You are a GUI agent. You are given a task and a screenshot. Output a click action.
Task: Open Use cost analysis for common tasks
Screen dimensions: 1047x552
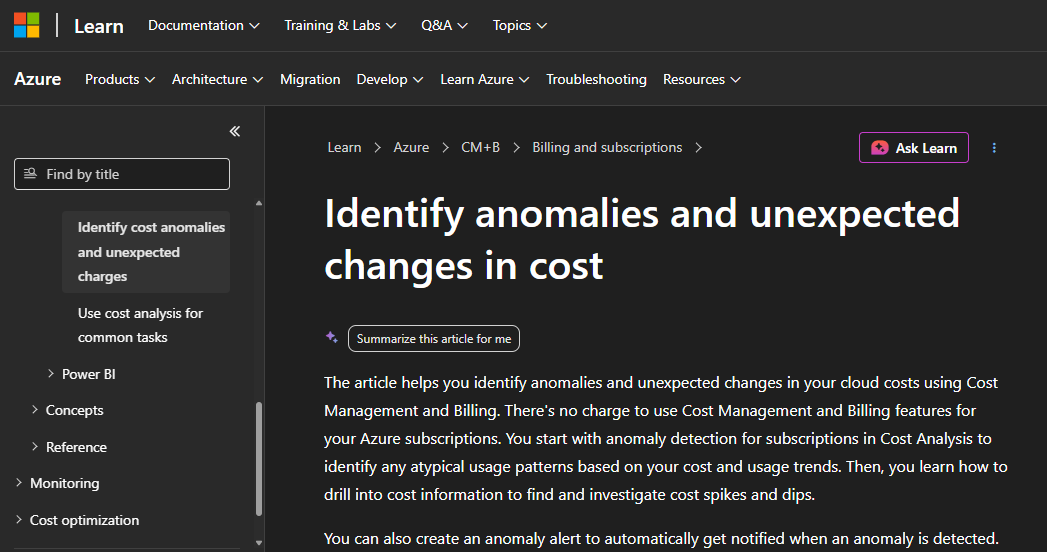coord(140,325)
